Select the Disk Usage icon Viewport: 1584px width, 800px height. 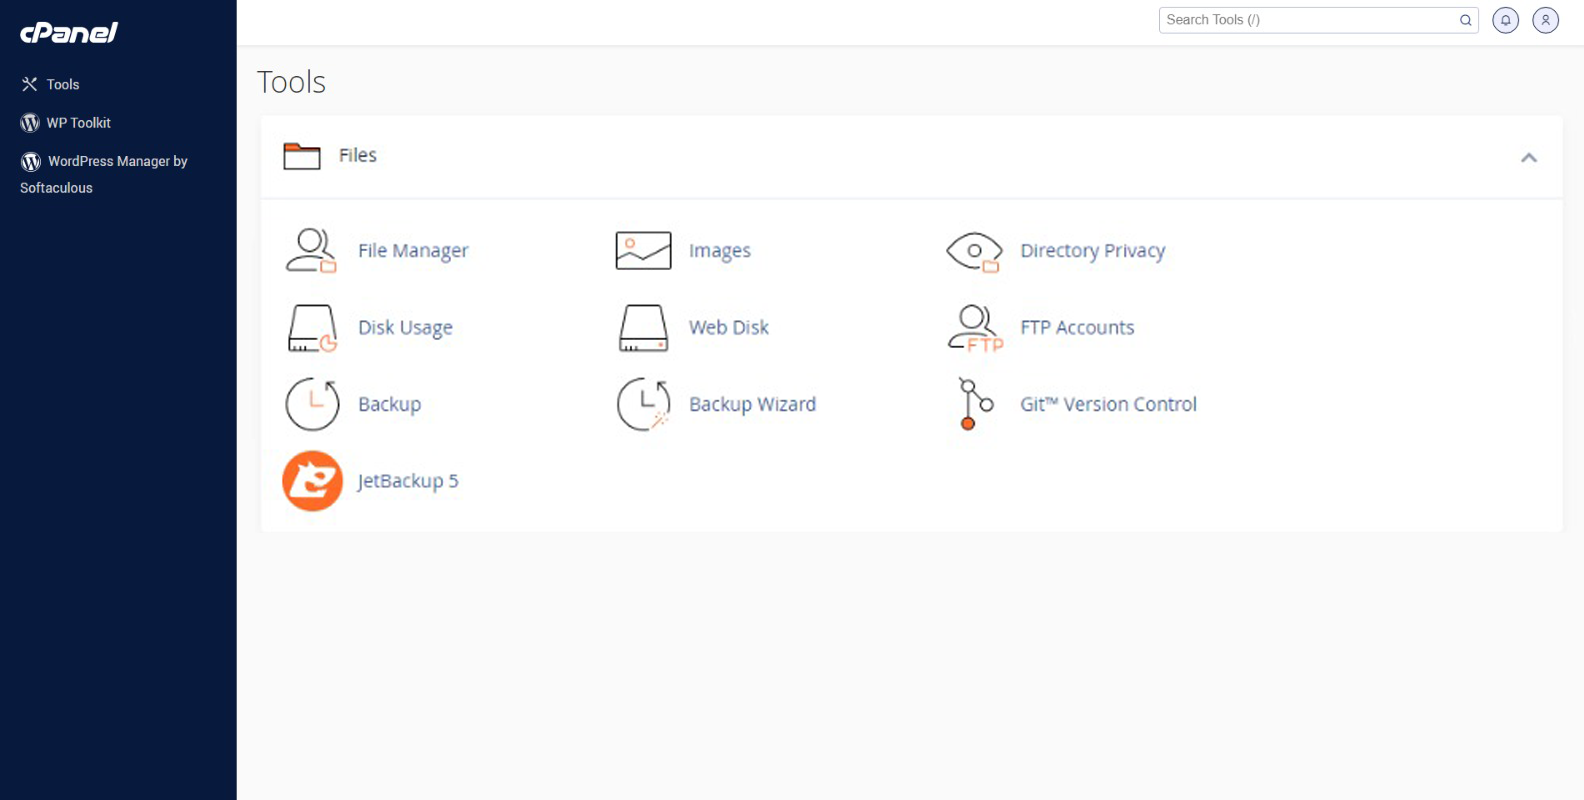(x=311, y=328)
